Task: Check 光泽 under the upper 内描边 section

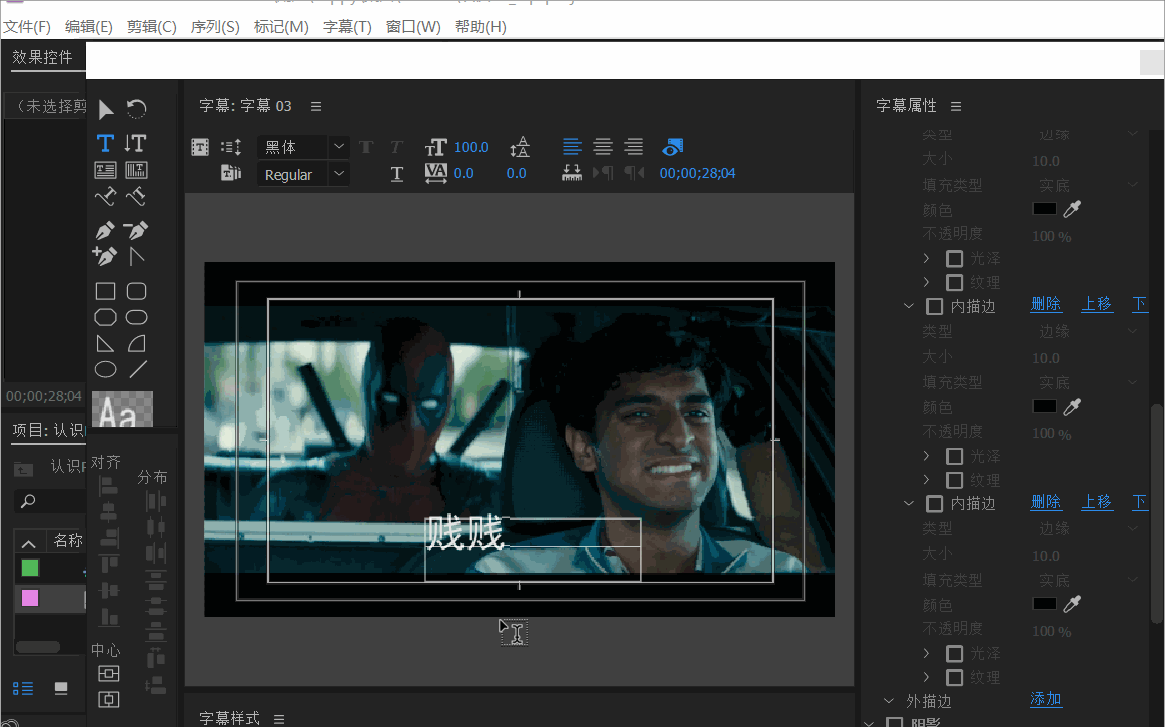Action: pyautogui.click(x=955, y=456)
